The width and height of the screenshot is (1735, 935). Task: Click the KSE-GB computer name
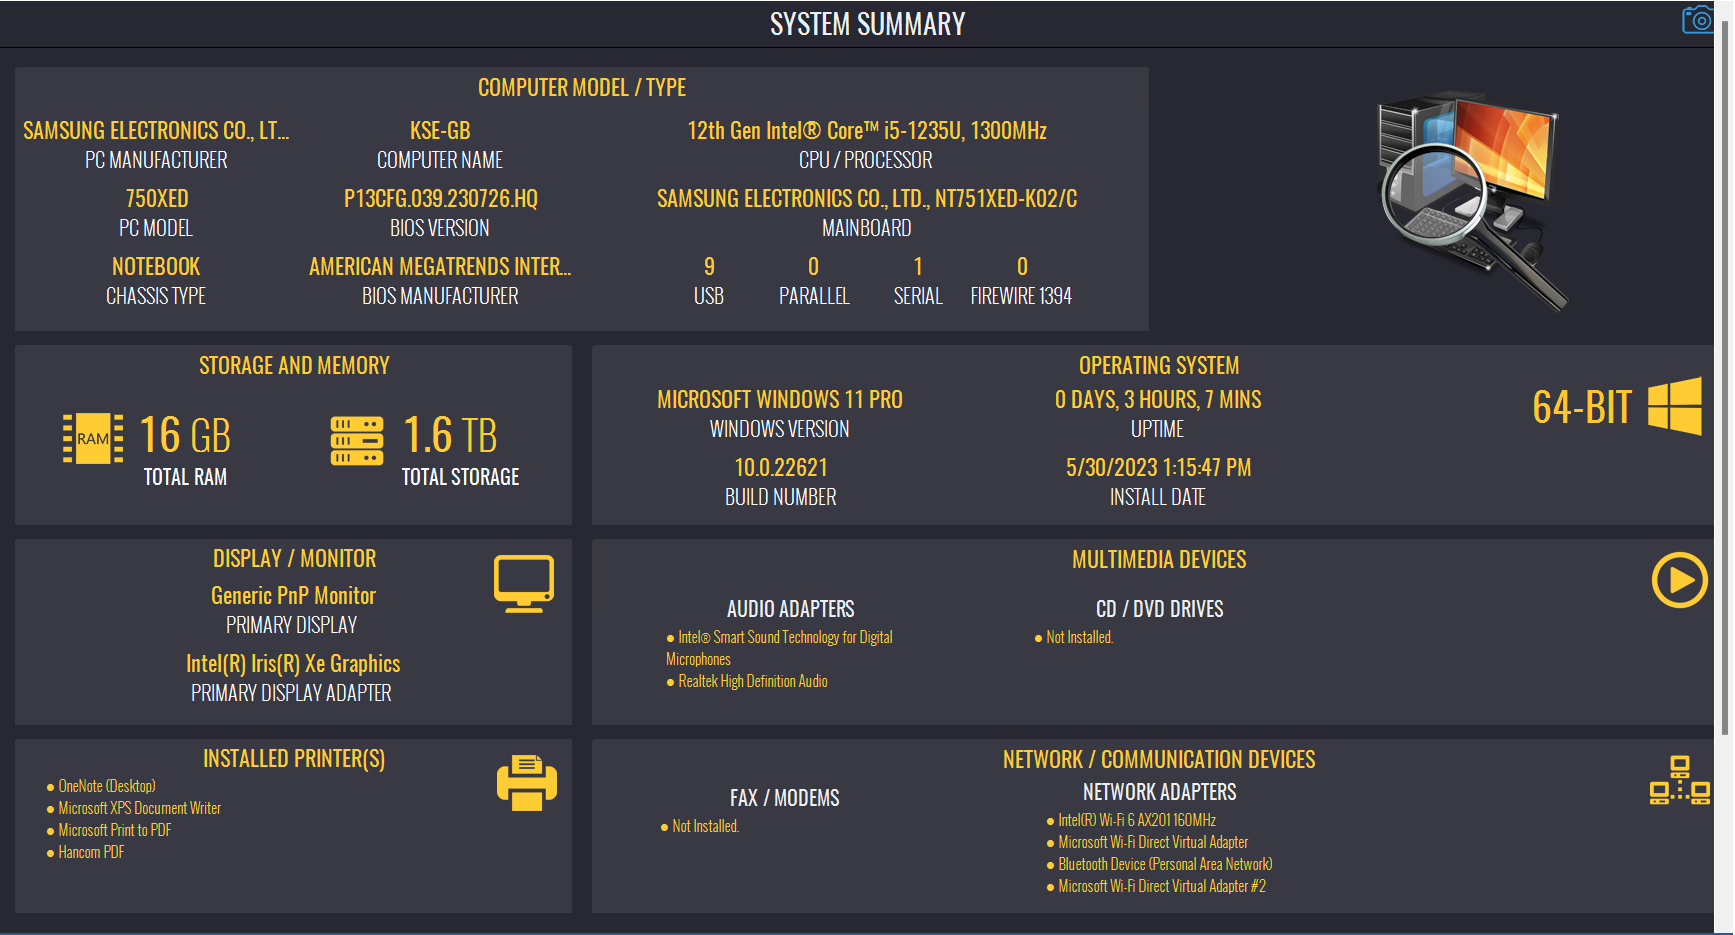pos(440,131)
